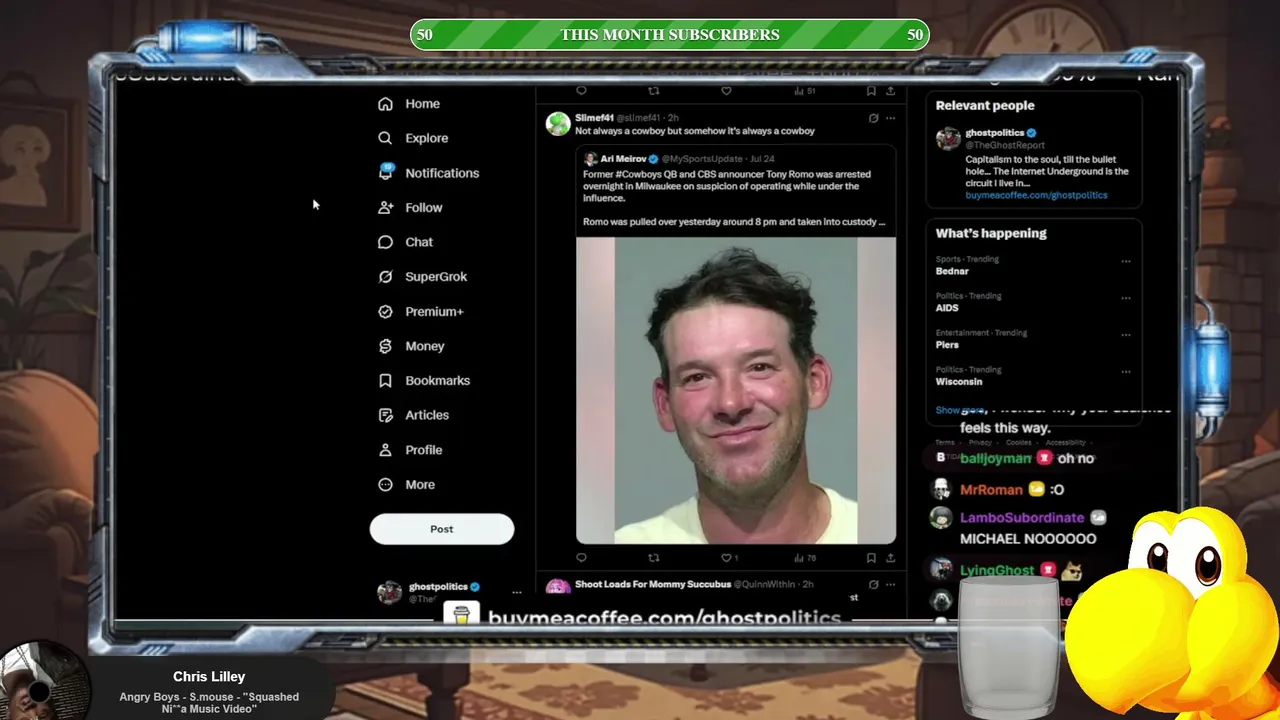Open more options for Wisconsin trend
The image size is (1280, 720).
(x=1126, y=372)
